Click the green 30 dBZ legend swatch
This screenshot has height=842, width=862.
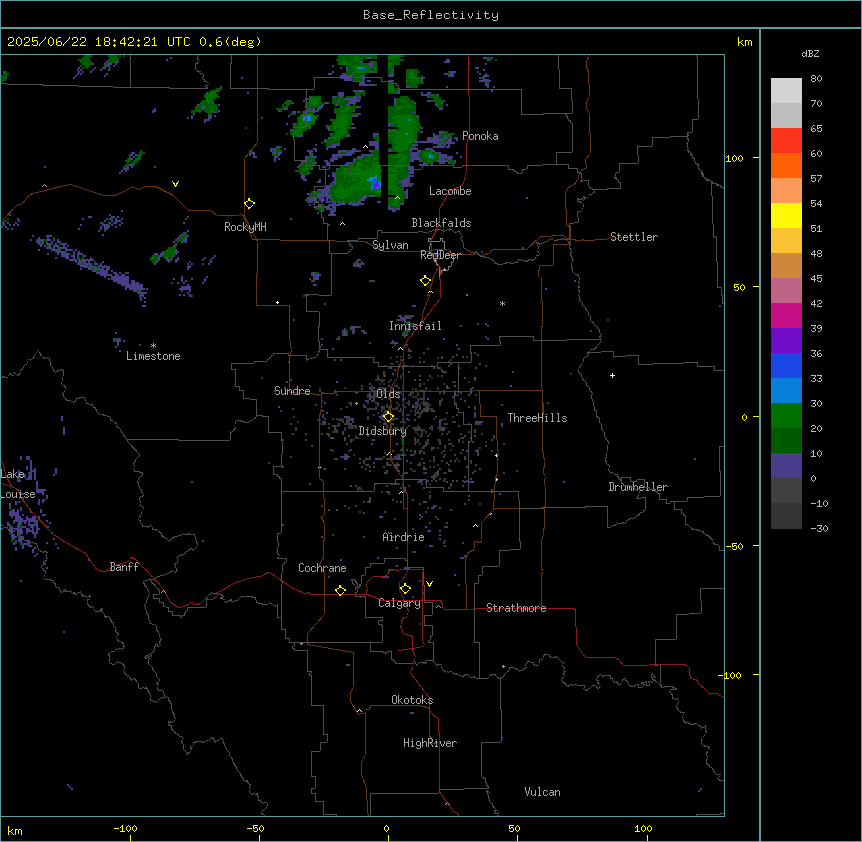coord(786,416)
